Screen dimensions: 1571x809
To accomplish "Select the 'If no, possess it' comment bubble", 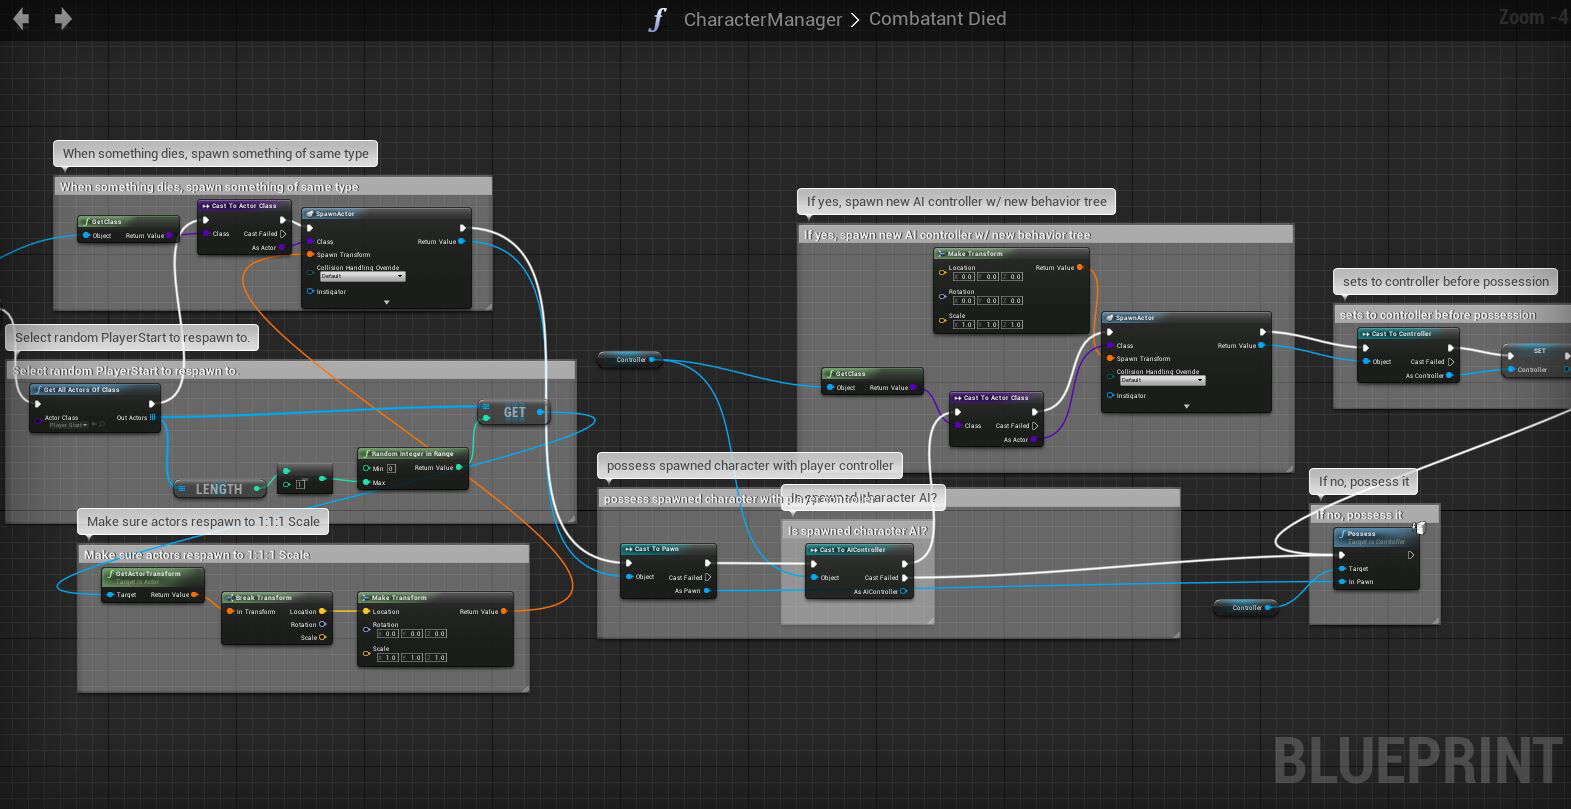I will coord(1364,481).
